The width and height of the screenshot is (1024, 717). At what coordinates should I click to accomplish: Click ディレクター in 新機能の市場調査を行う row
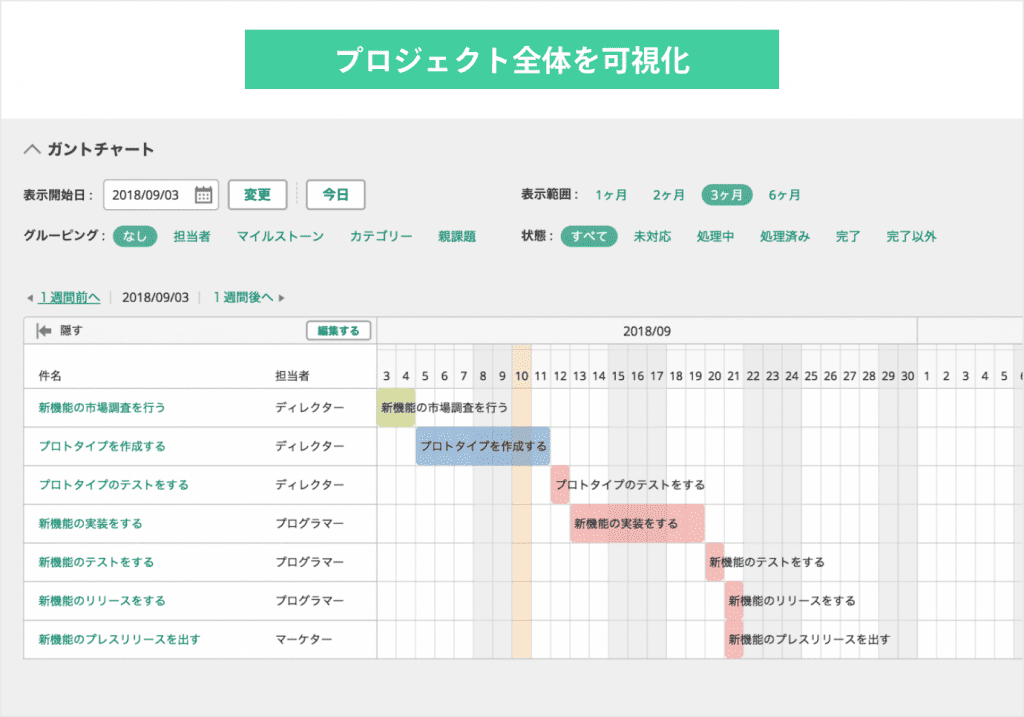310,407
